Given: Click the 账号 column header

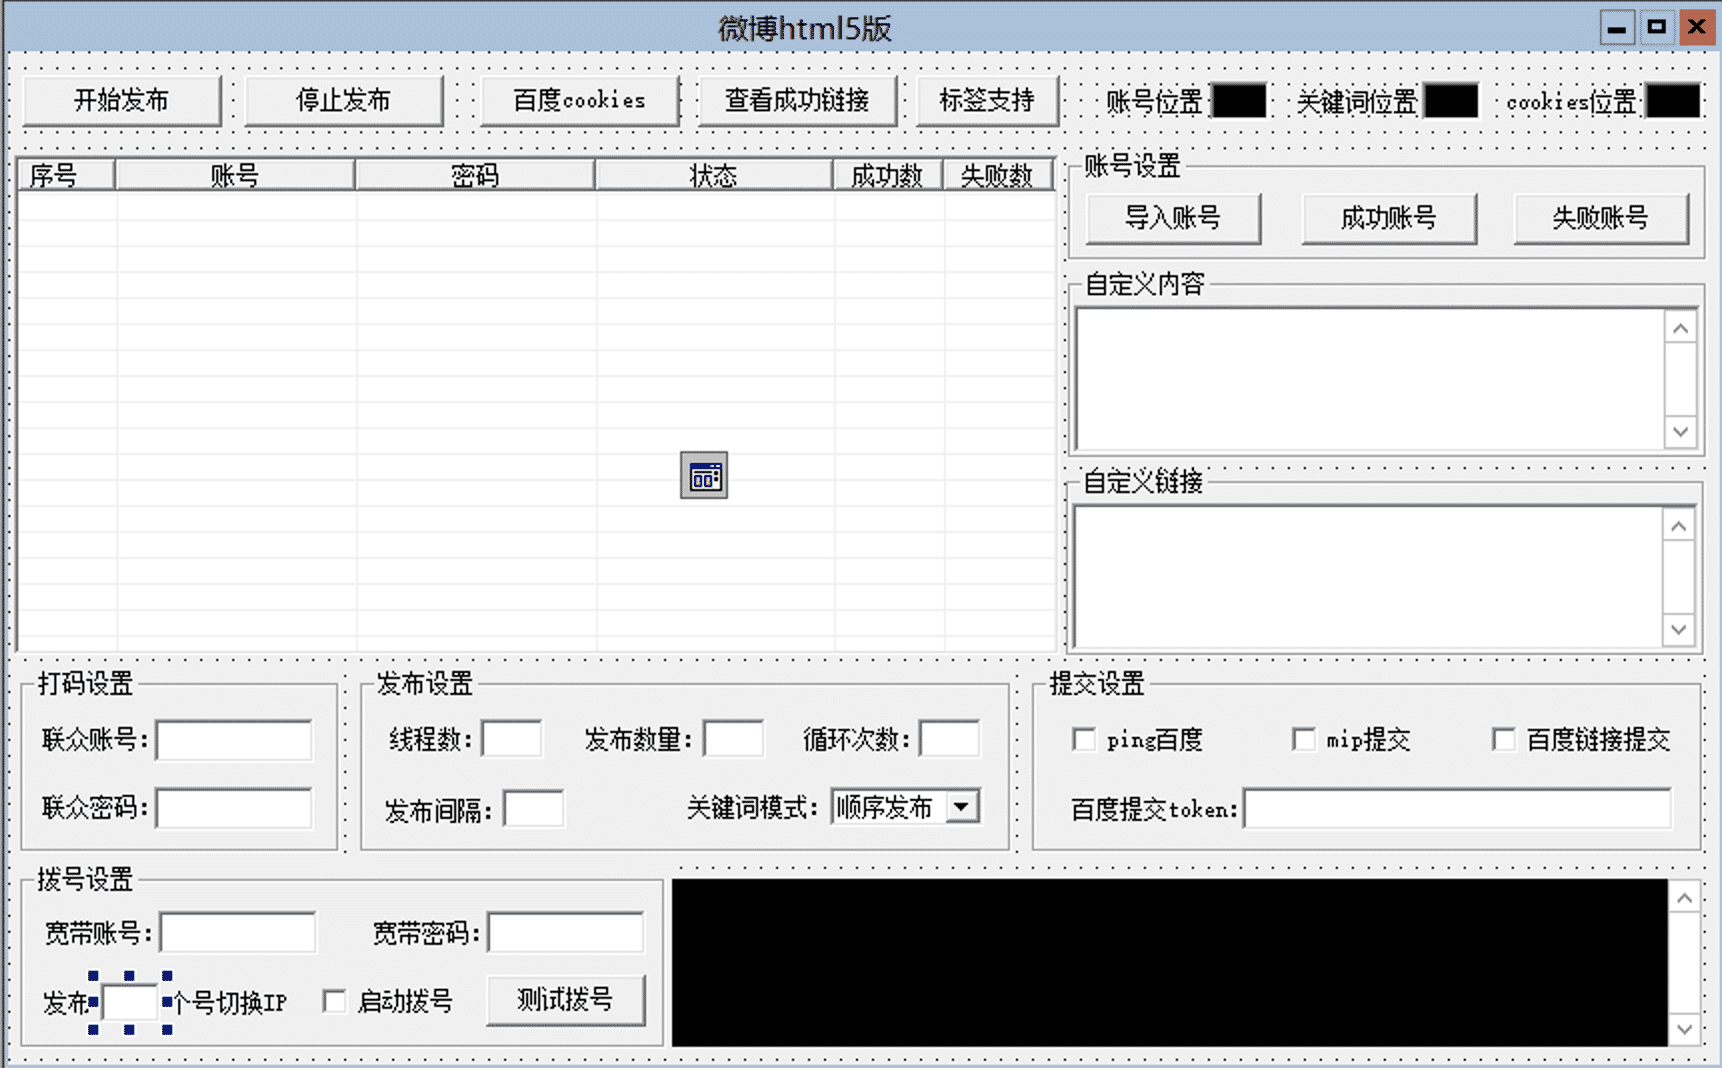Looking at the screenshot, I should tap(234, 174).
